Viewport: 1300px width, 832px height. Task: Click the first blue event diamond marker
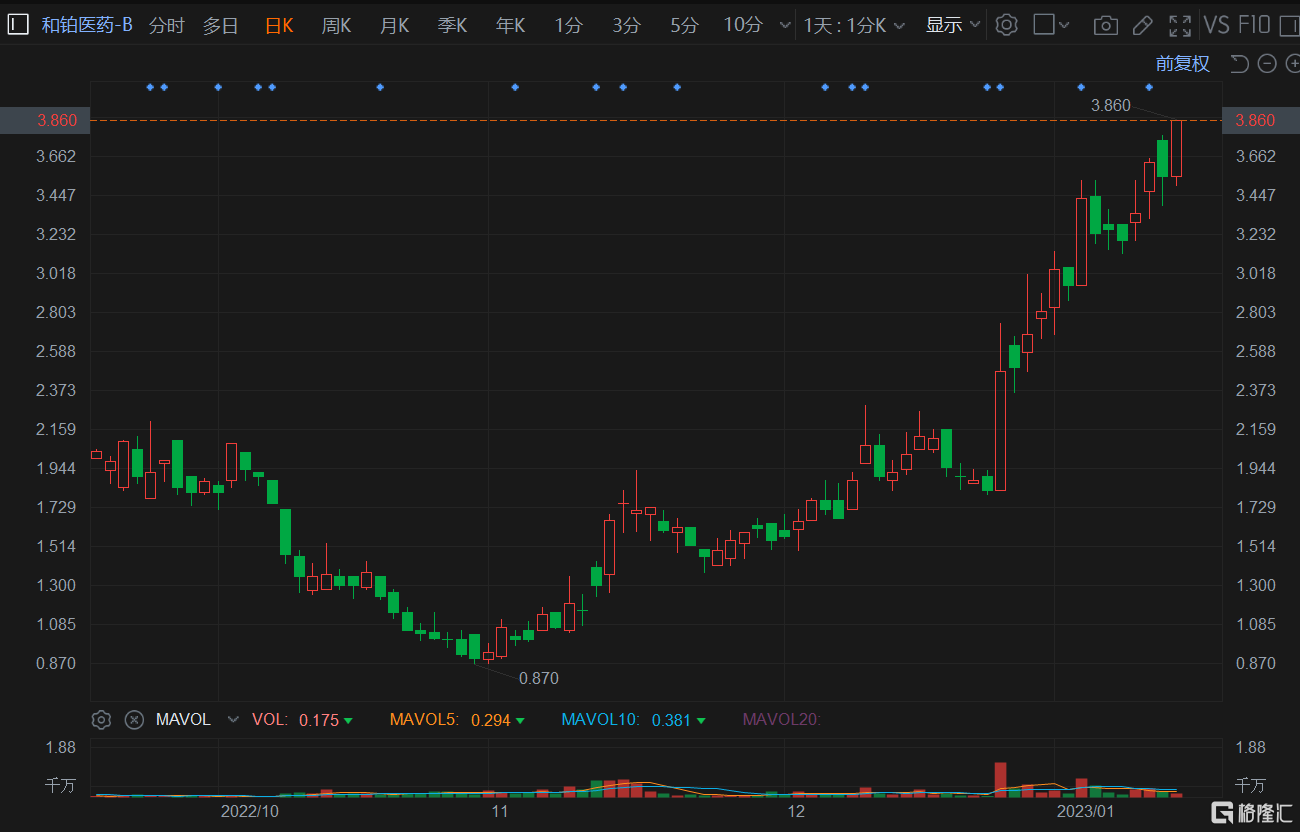[150, 87]
